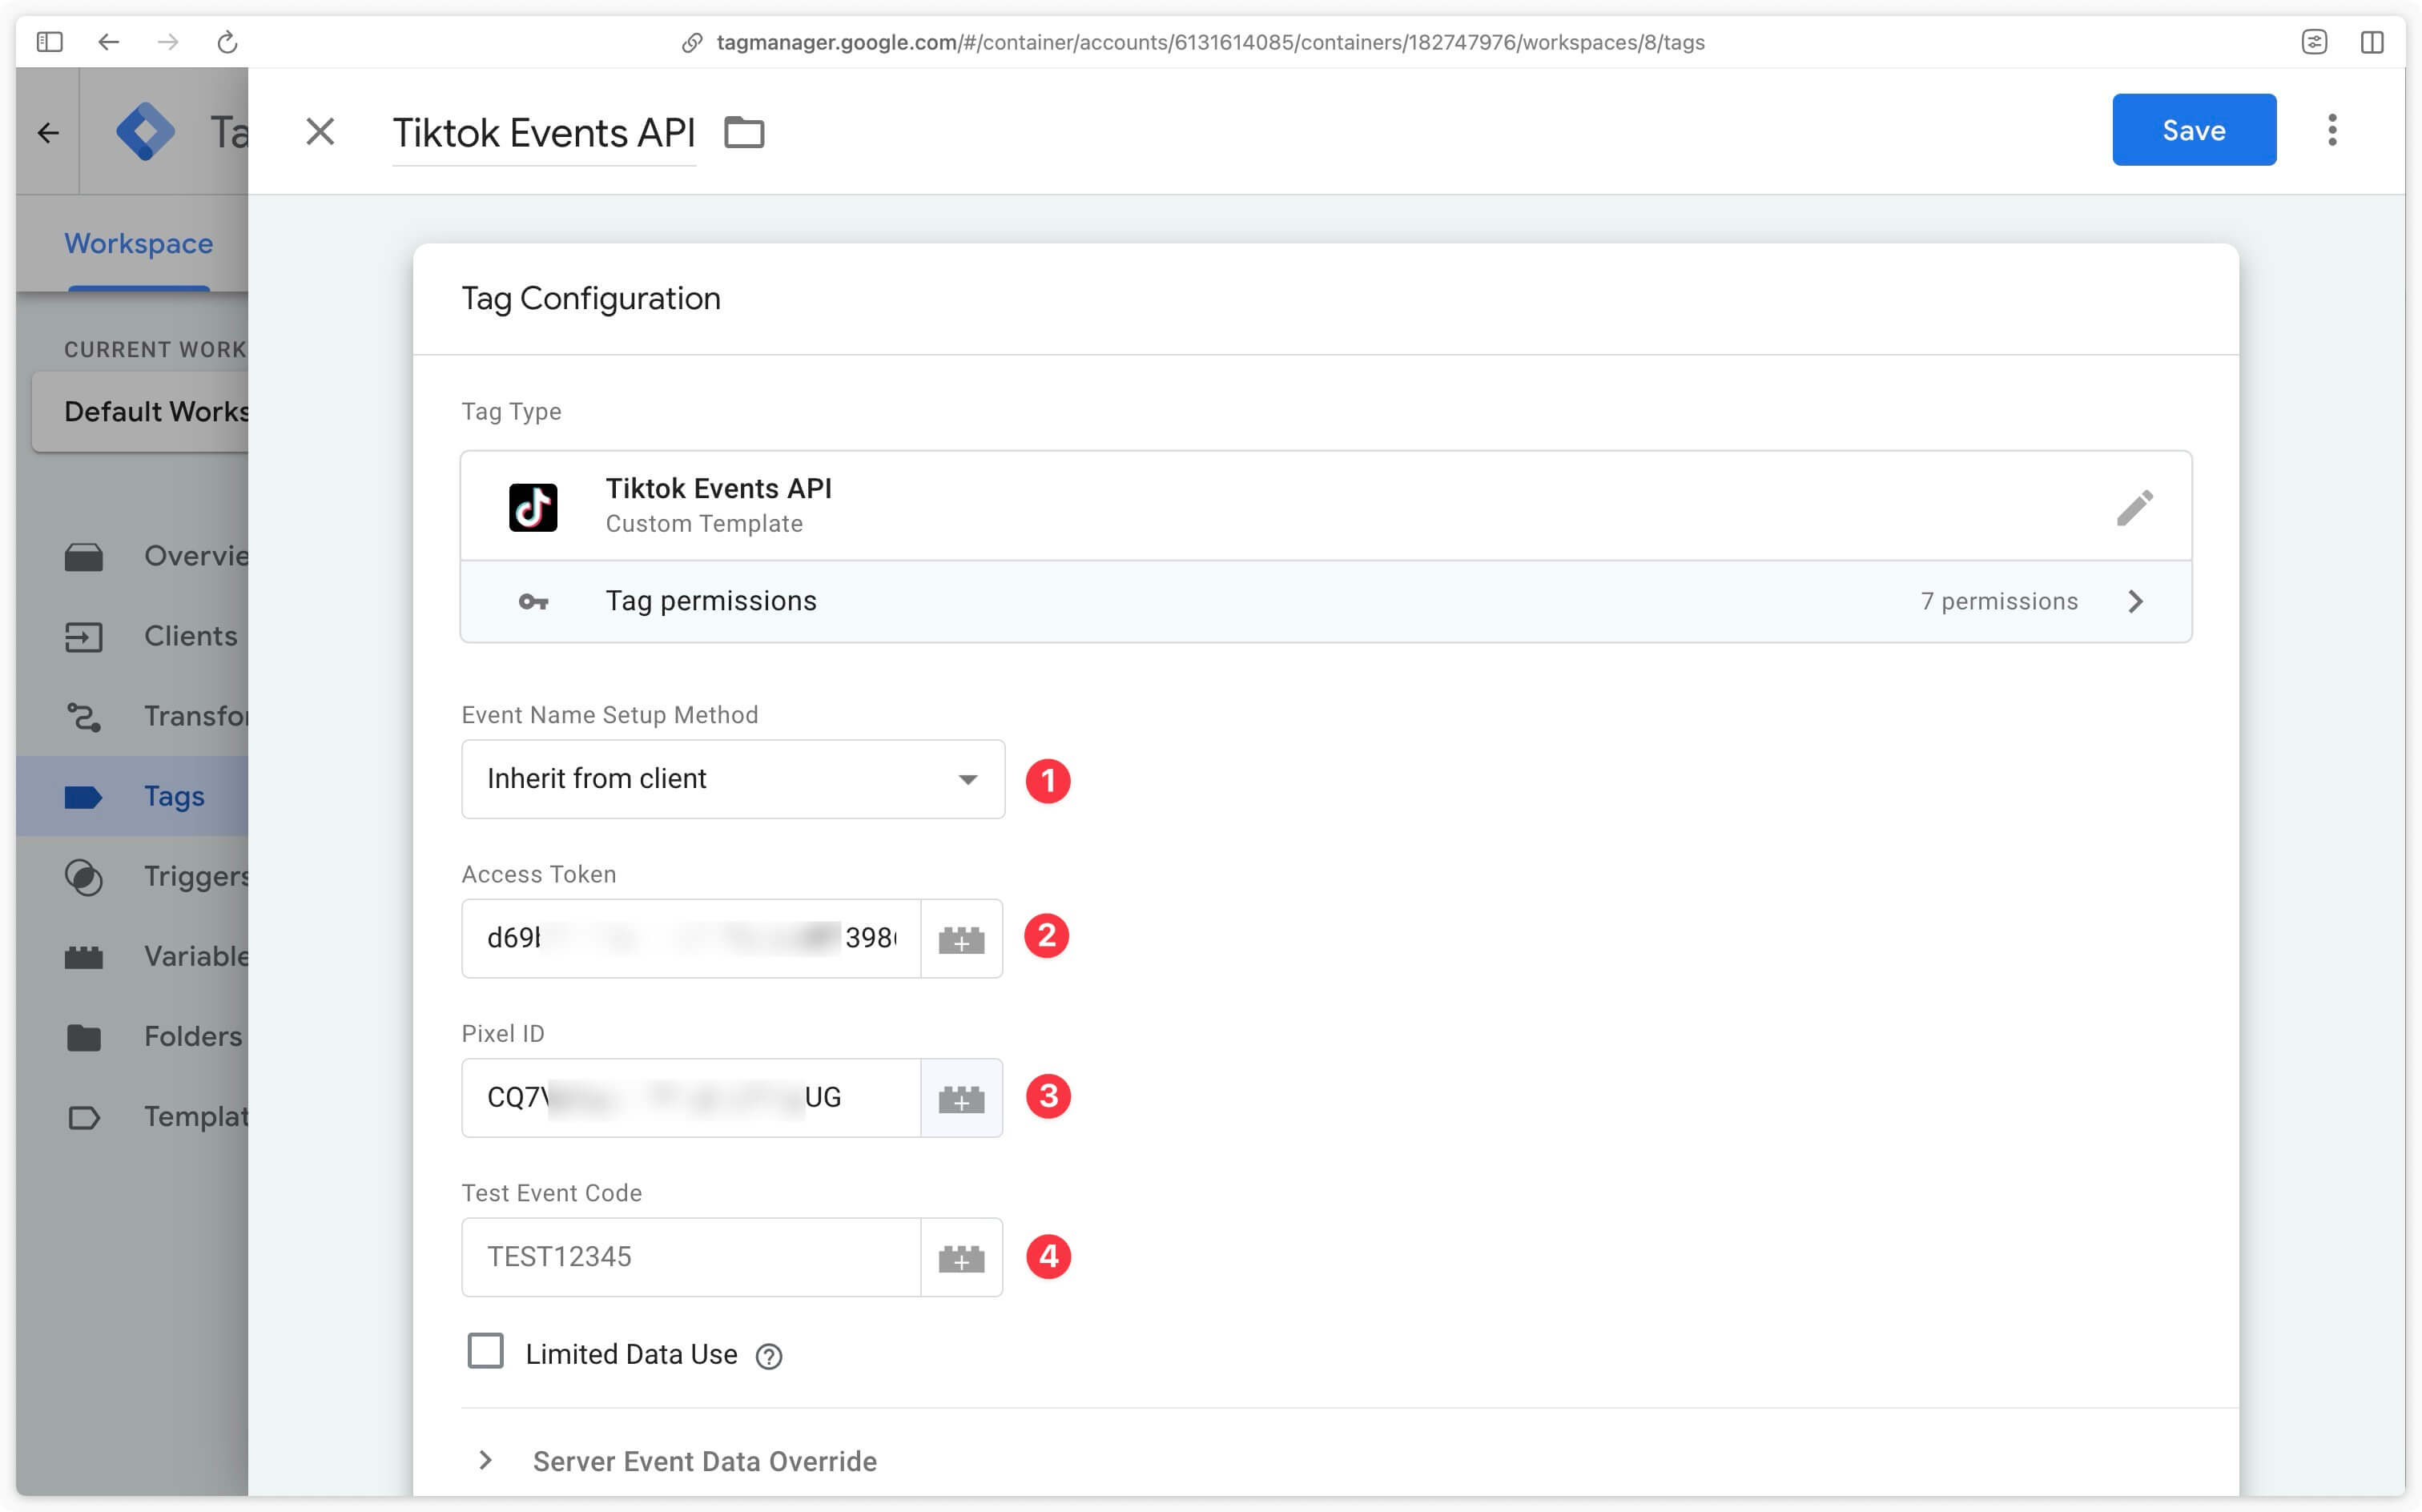The width and height of the screenshot is (2422, 1512).
Task: Enable the Limited Data Use checkbox
Action: point(486,1351)
